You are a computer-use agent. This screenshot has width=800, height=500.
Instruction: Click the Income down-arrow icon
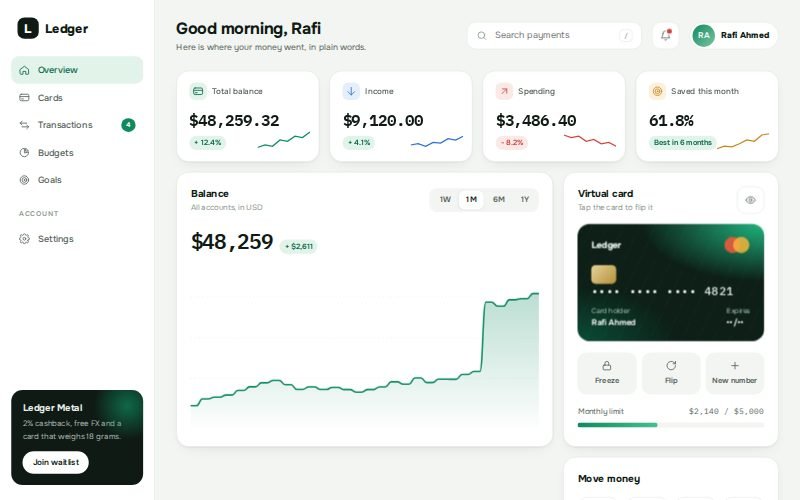tap(351, 91)
